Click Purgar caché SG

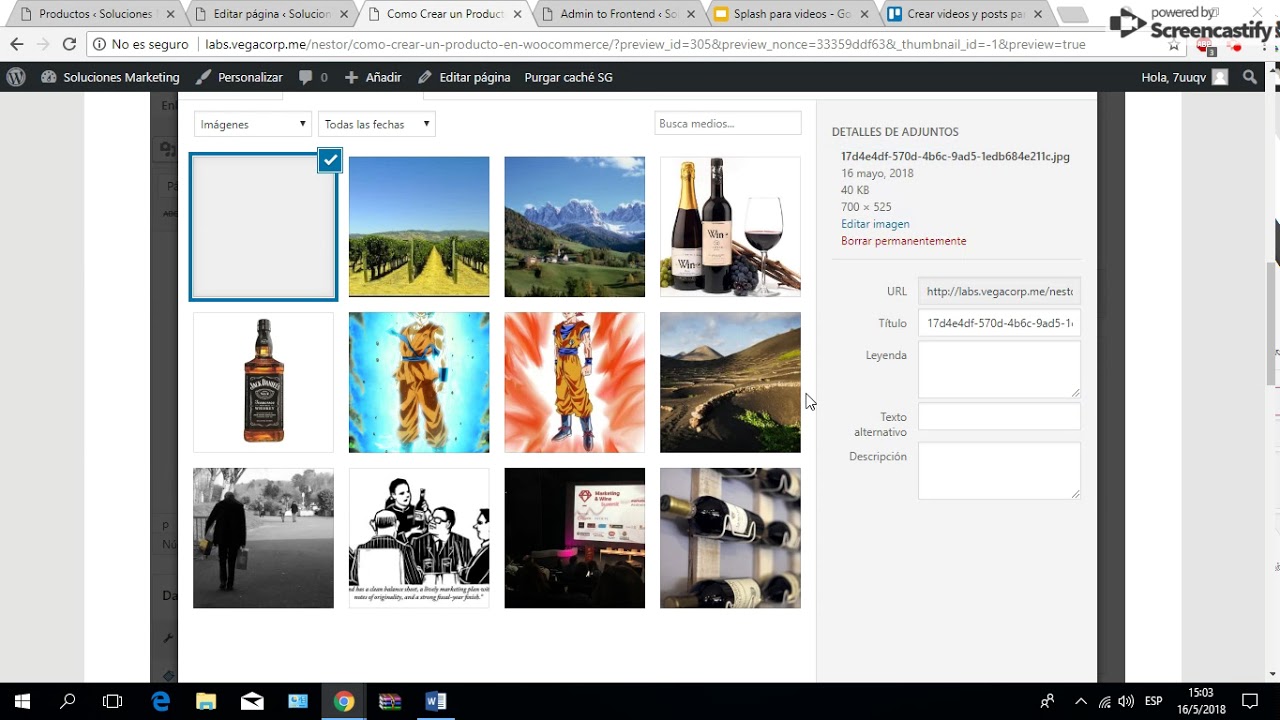[568, 77]
